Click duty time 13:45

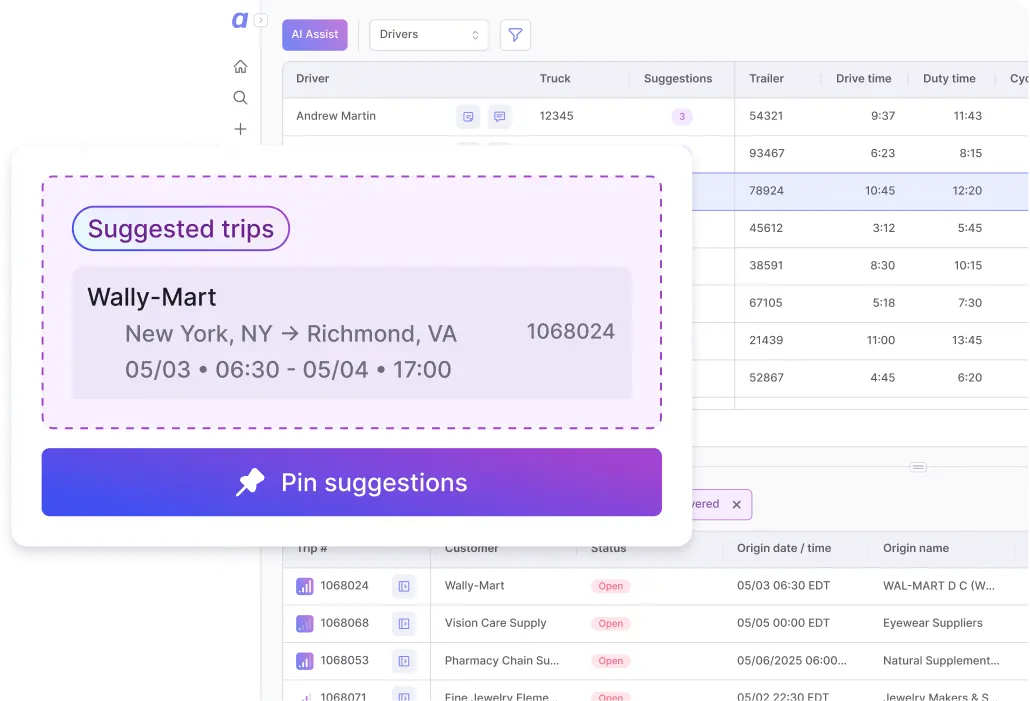(x=967, y=341)
